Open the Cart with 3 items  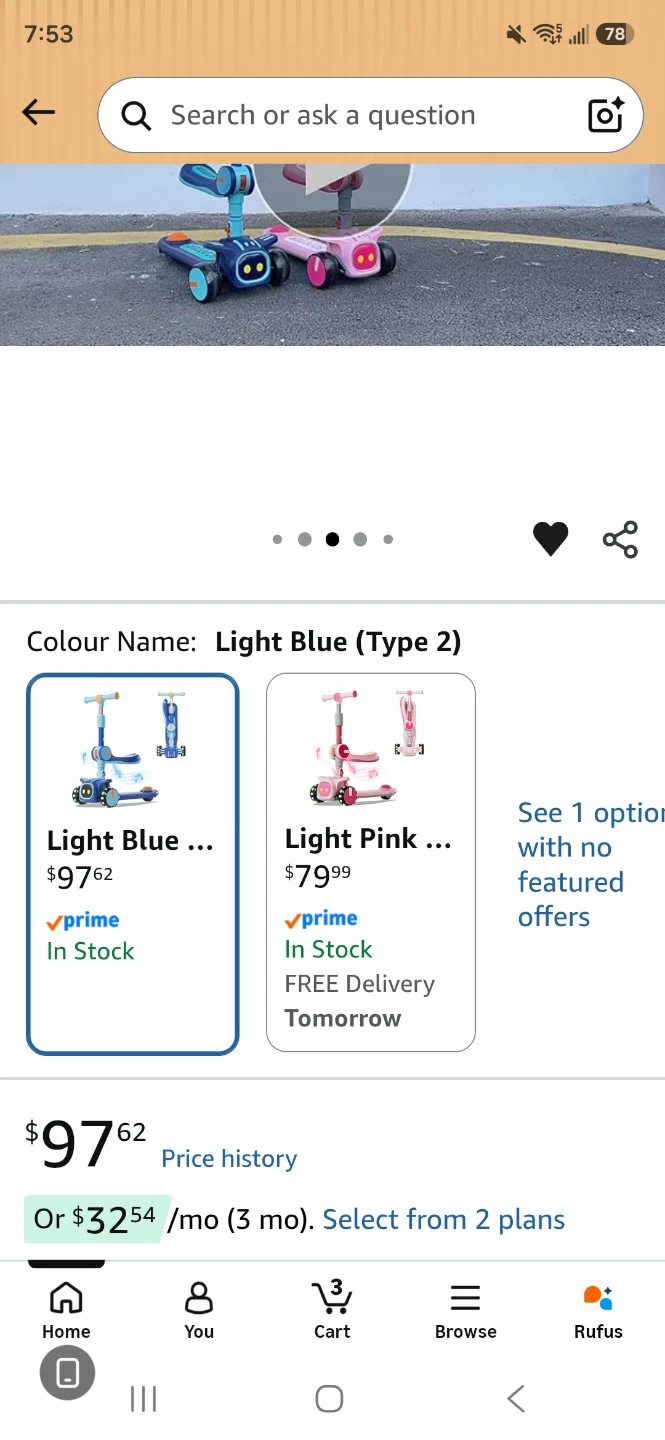point(332,1311)
